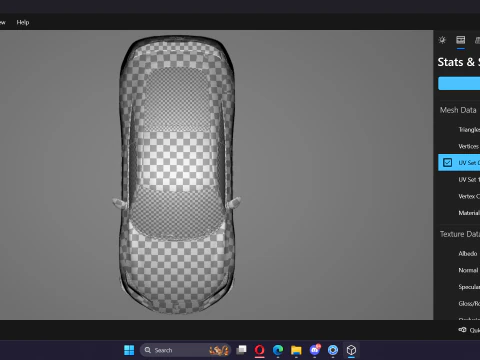Open the purple app with notification badge
480x360 pixels.
tap(315, 350)
